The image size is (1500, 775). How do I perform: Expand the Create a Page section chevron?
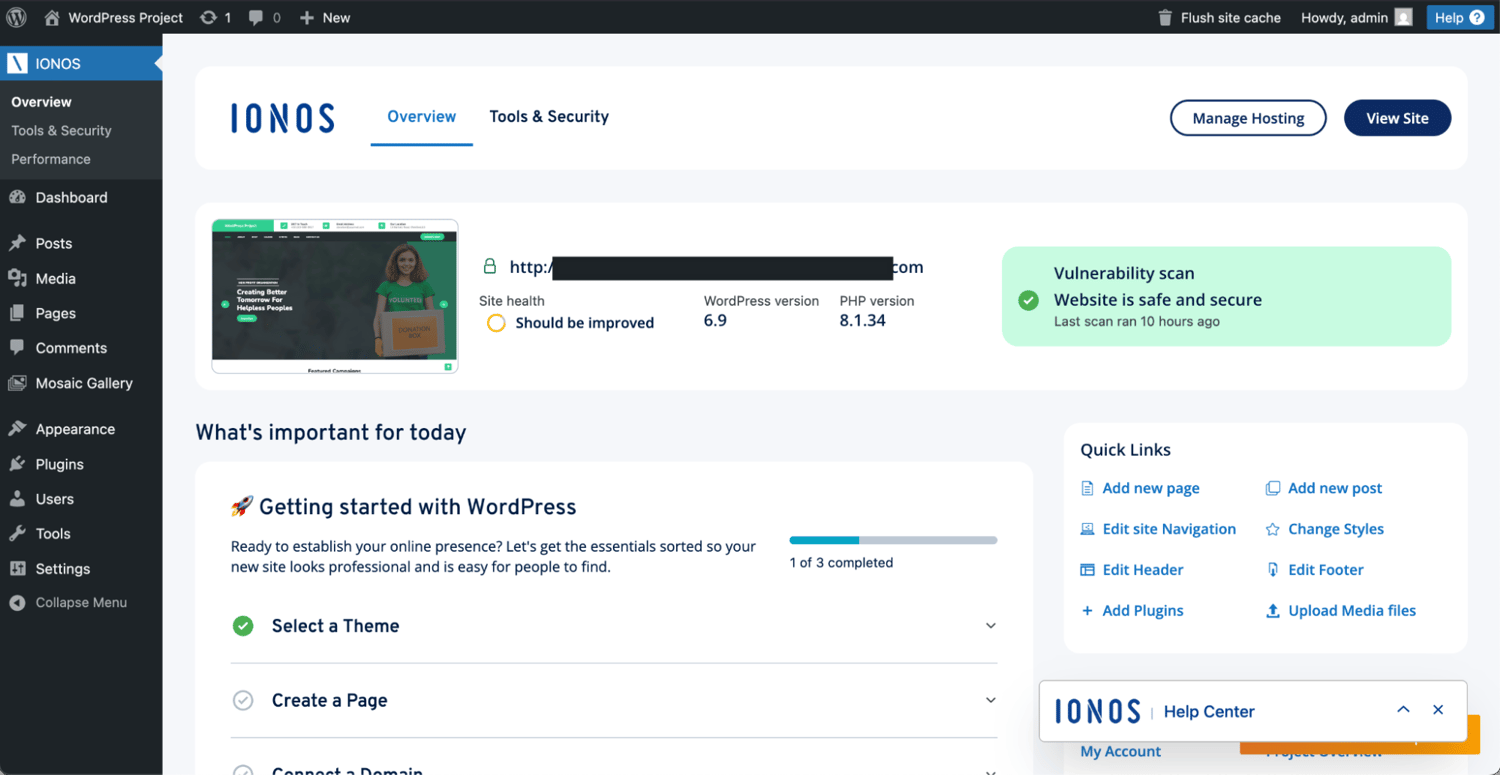point(991,700)
